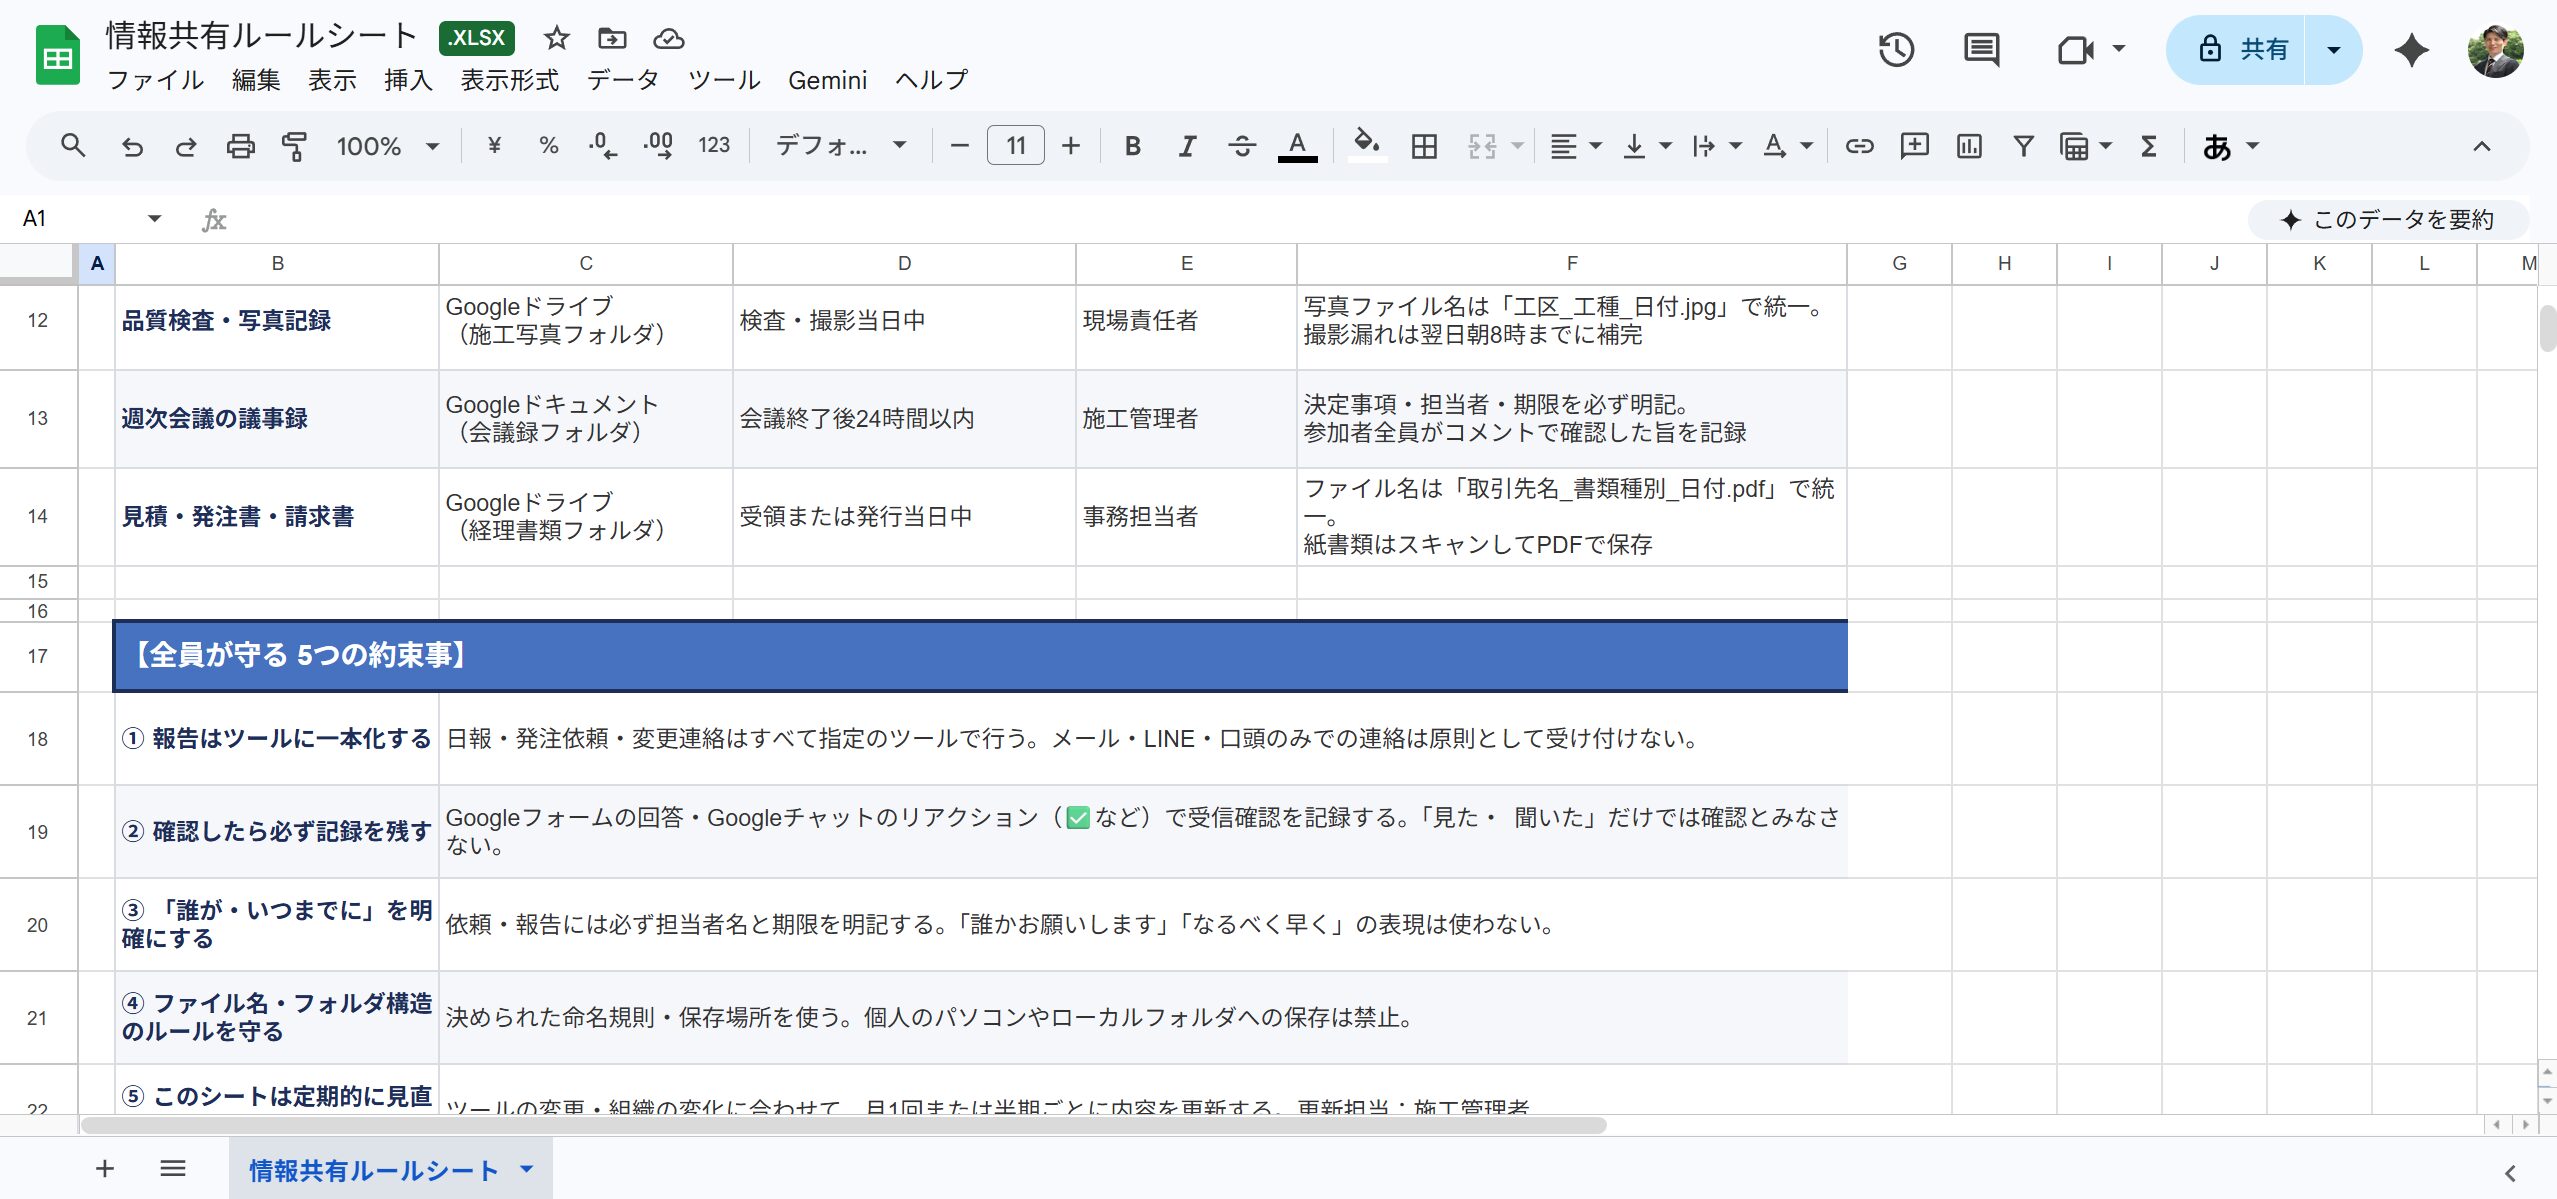Open the horizontal align dropdown
Image resolution: width=2557 pixels, height=1199 pixels.
(x=1575, y=146)
